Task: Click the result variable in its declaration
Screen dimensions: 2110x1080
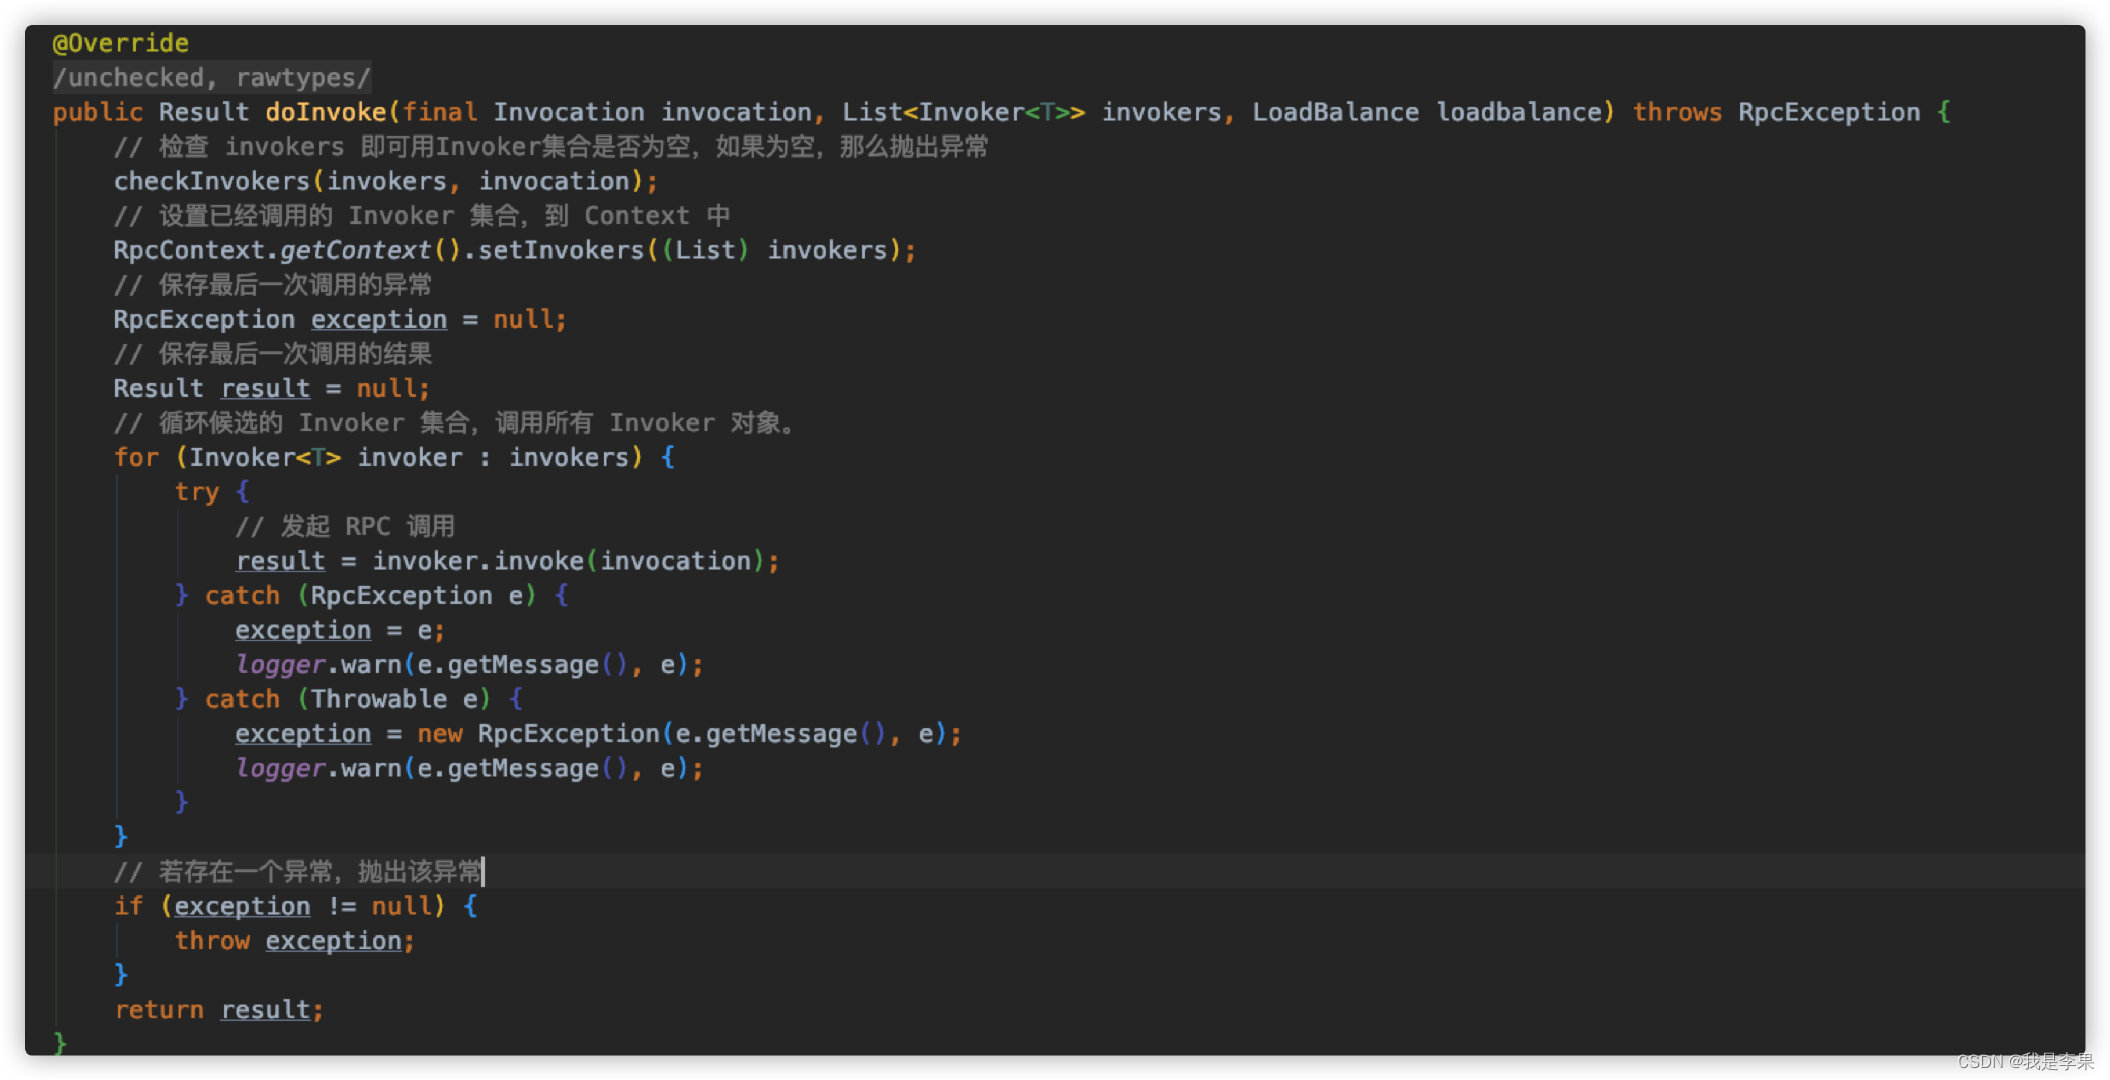Action: 265,388
